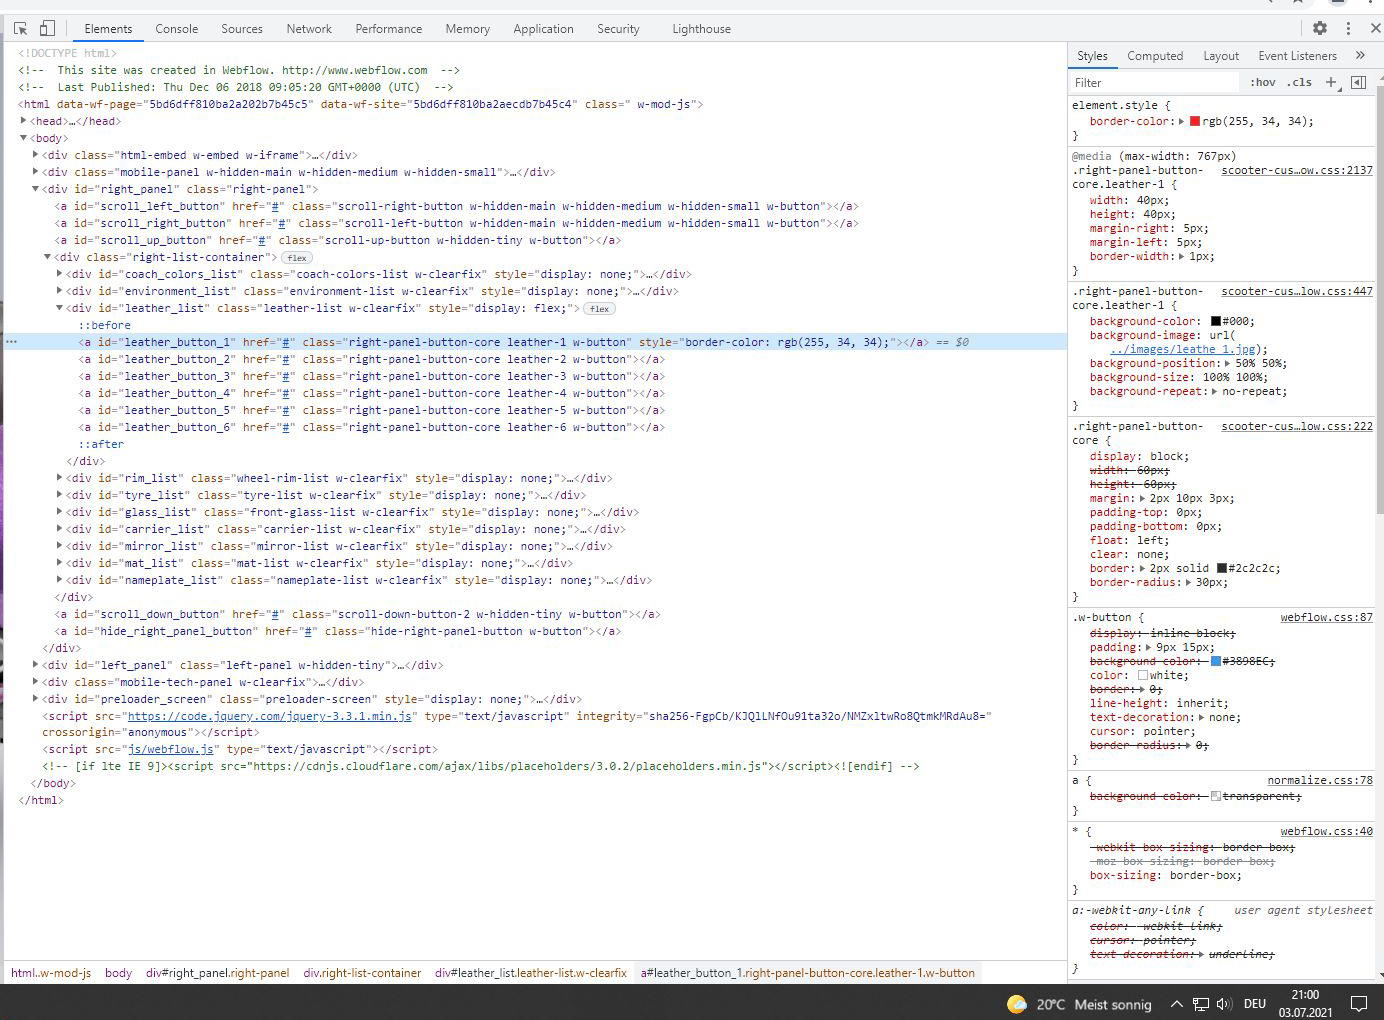Toggle flex badge on leather_list div
The image size is (1384, 1020).
point(599,309)
